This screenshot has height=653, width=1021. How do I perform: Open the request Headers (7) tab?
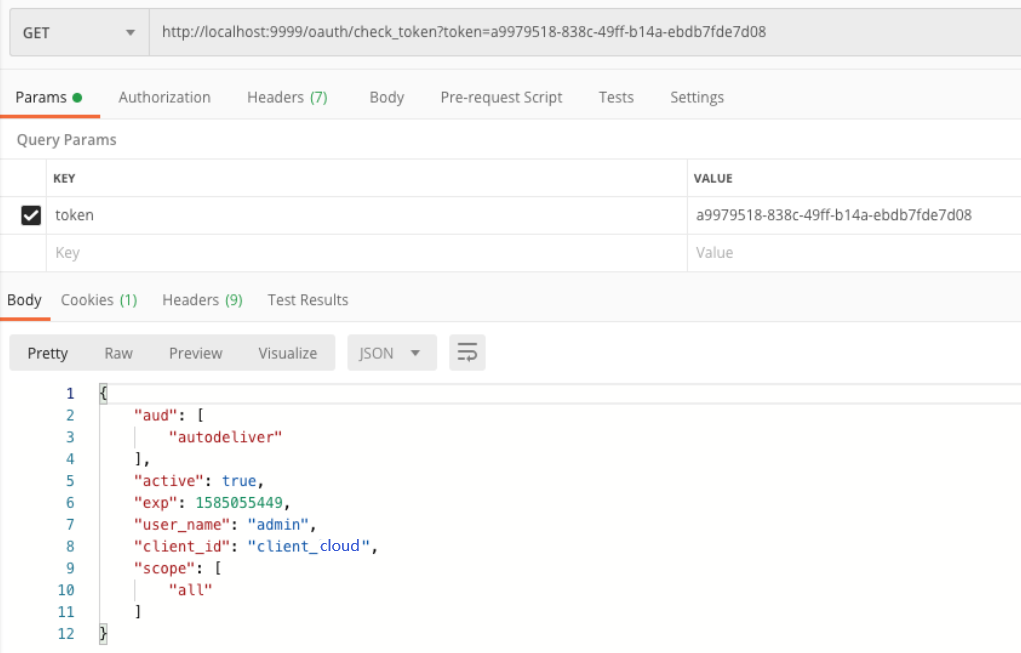point(287,97)
